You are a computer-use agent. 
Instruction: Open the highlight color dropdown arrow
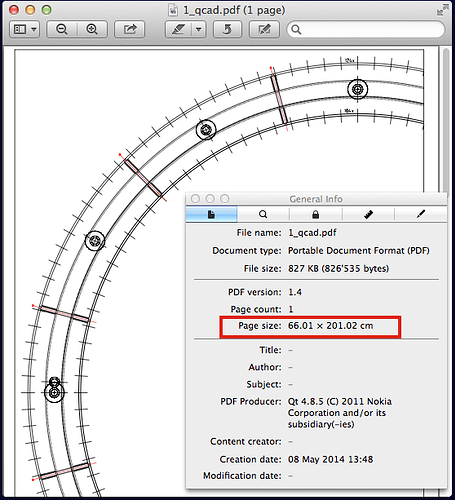pos(199,29)
